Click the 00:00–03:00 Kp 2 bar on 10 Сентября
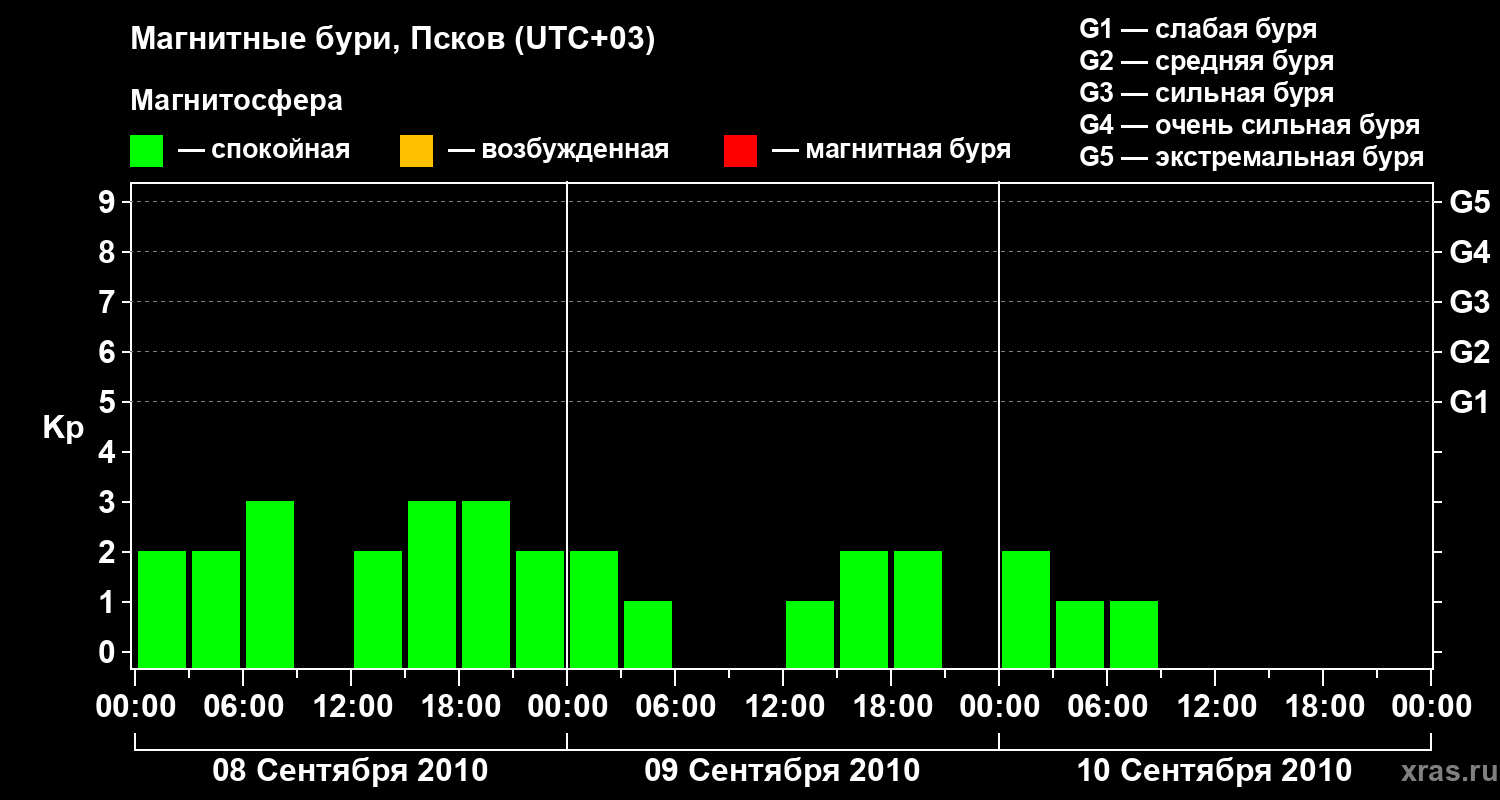 1026,609
